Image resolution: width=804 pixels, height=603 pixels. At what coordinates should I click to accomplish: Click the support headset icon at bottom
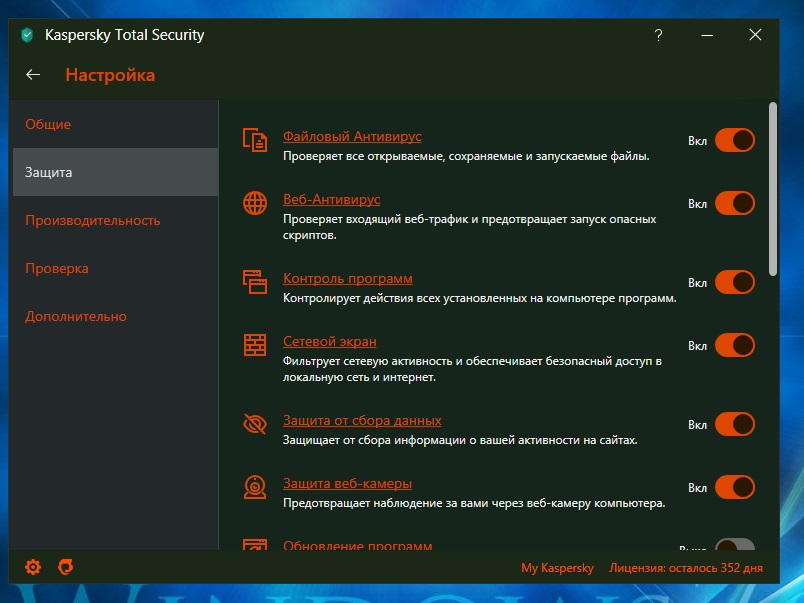pos(66,567)
